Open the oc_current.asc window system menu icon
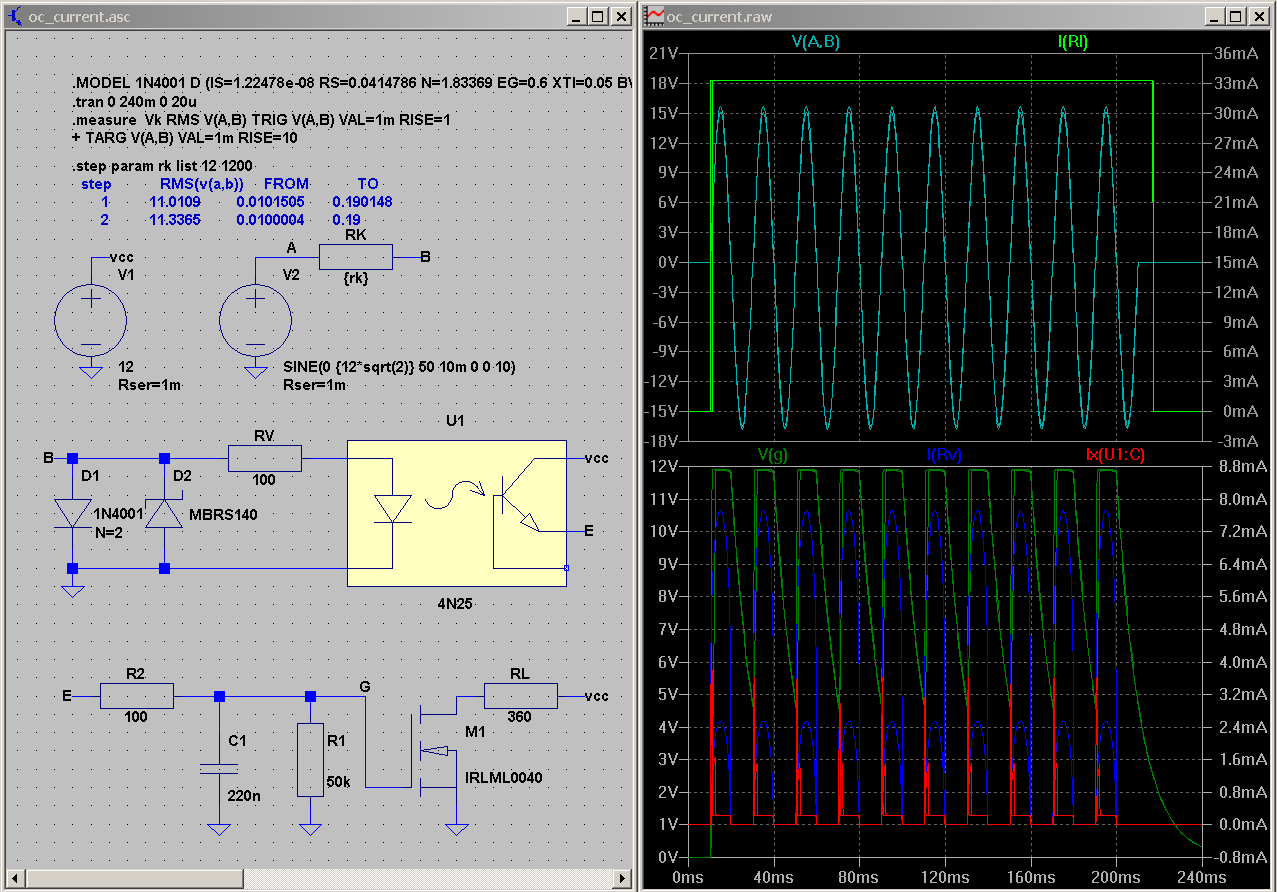The width and height of the screenshot is (1277, 892). pyautogui.click(x=15, y=17)
